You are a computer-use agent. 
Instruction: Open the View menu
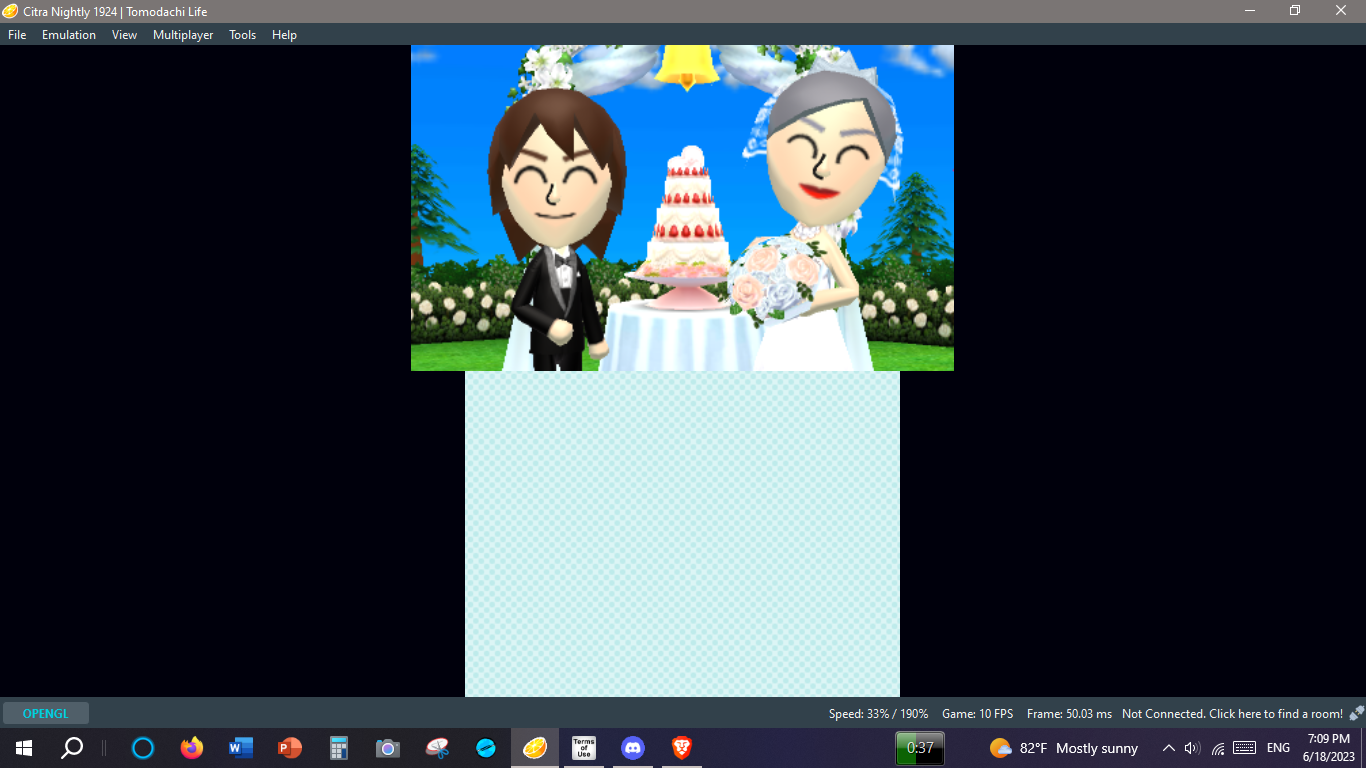(x=124, y=35)
